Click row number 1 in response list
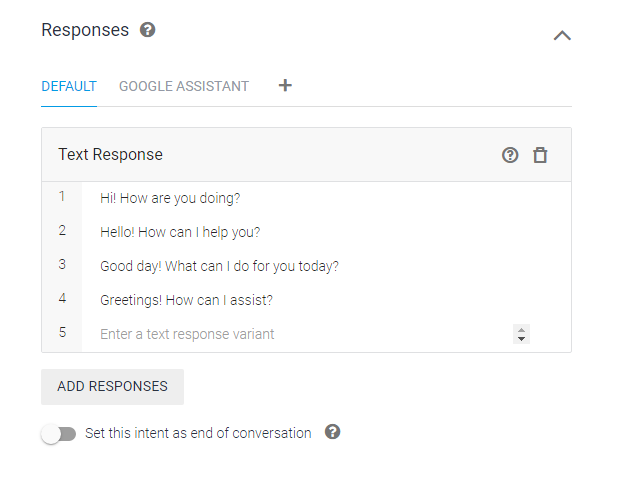This screenshot has width=618, height=478. pos(62,197)
